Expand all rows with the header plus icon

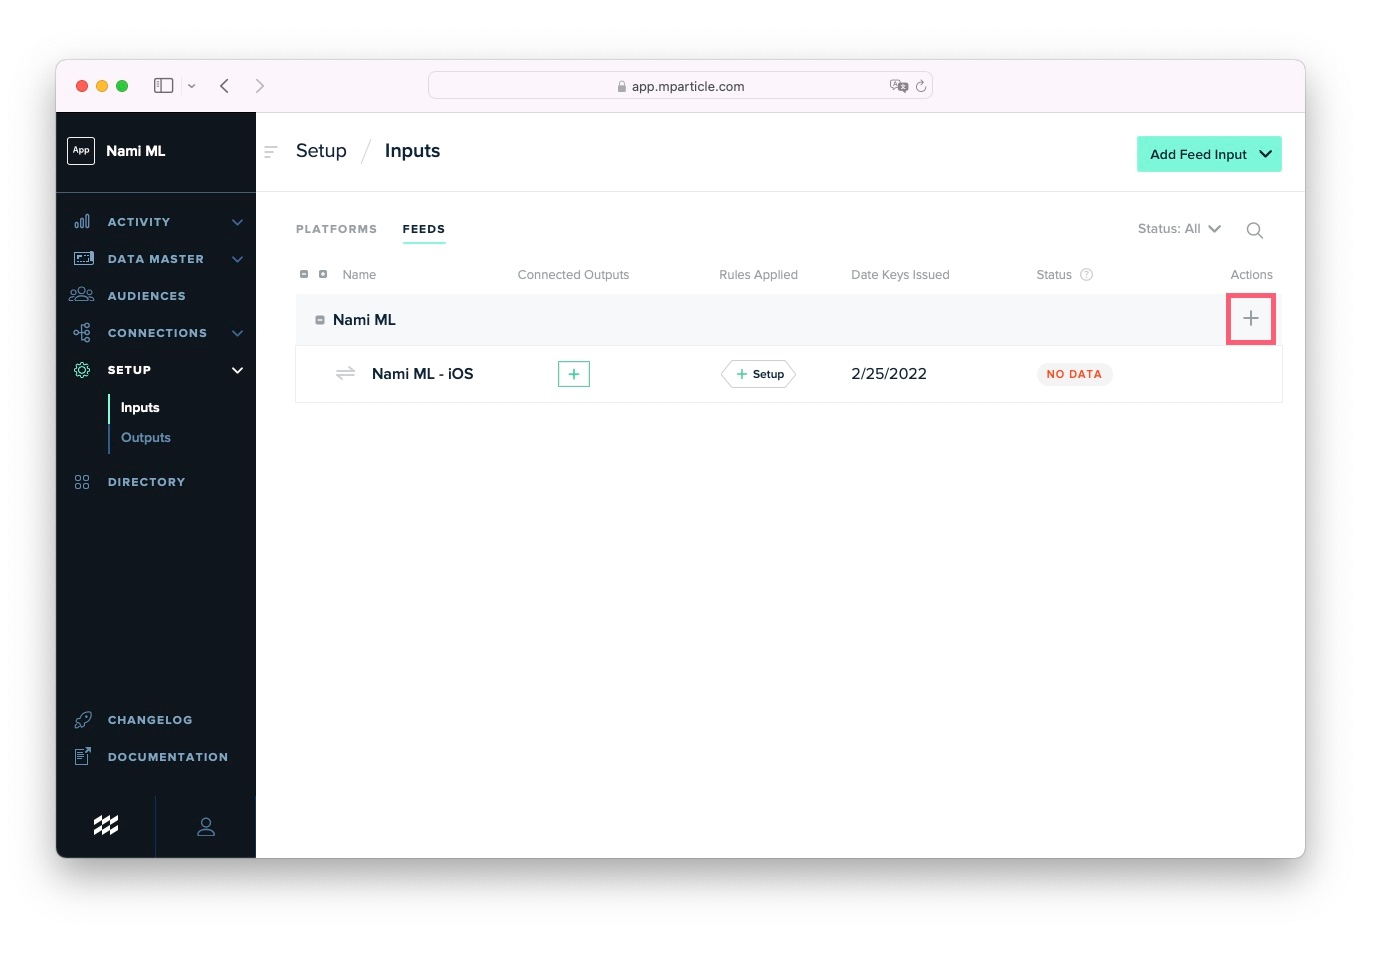323,274
